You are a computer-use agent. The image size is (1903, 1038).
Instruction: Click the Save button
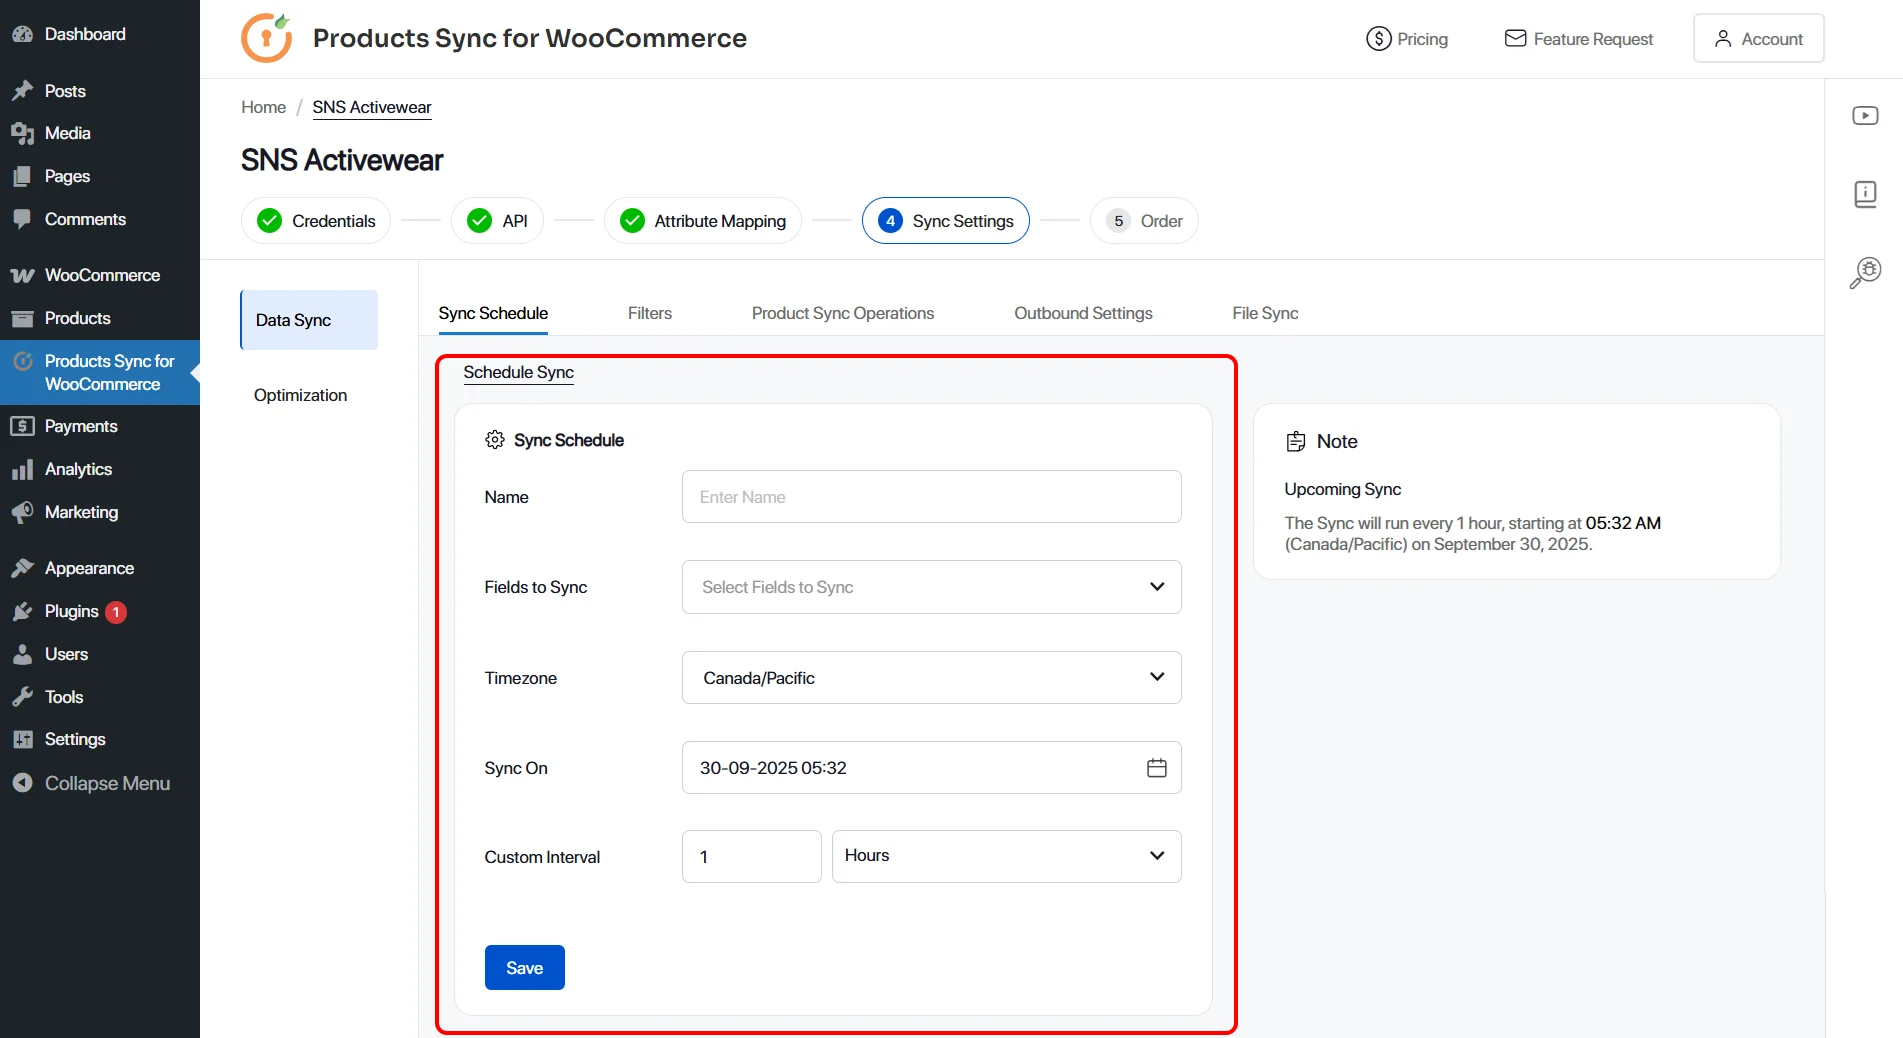click(523, 967)
